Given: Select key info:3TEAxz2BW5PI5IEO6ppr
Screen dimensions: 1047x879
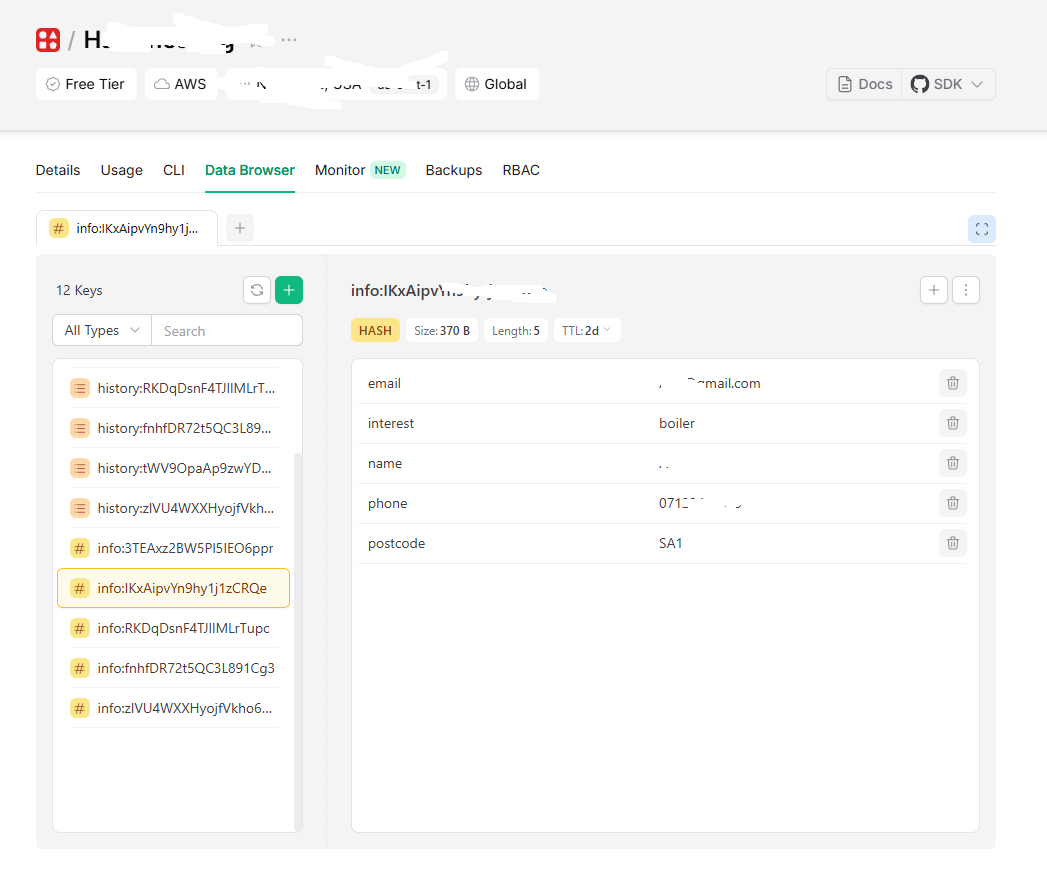Looking at the screenshot, I should (173, 548).
